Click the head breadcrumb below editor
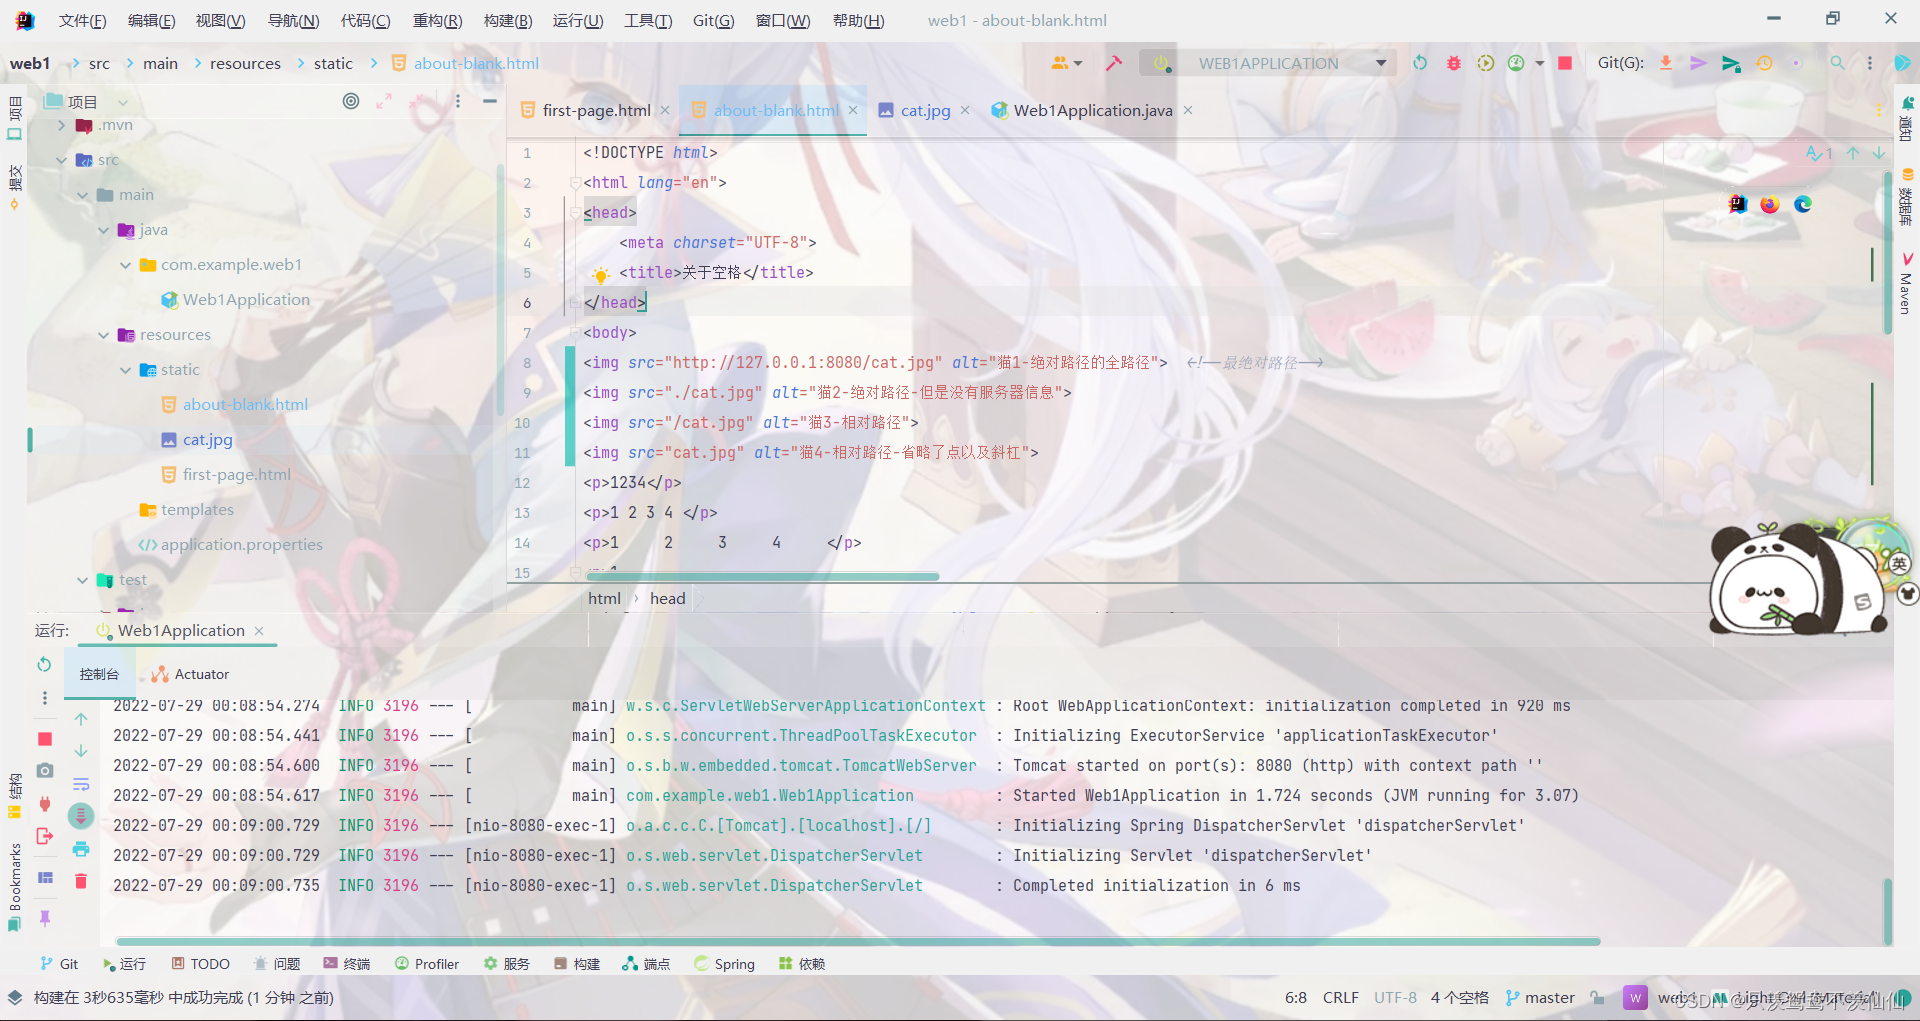The width and height of the screenshot is (1920, 1021). pos(668,598)
